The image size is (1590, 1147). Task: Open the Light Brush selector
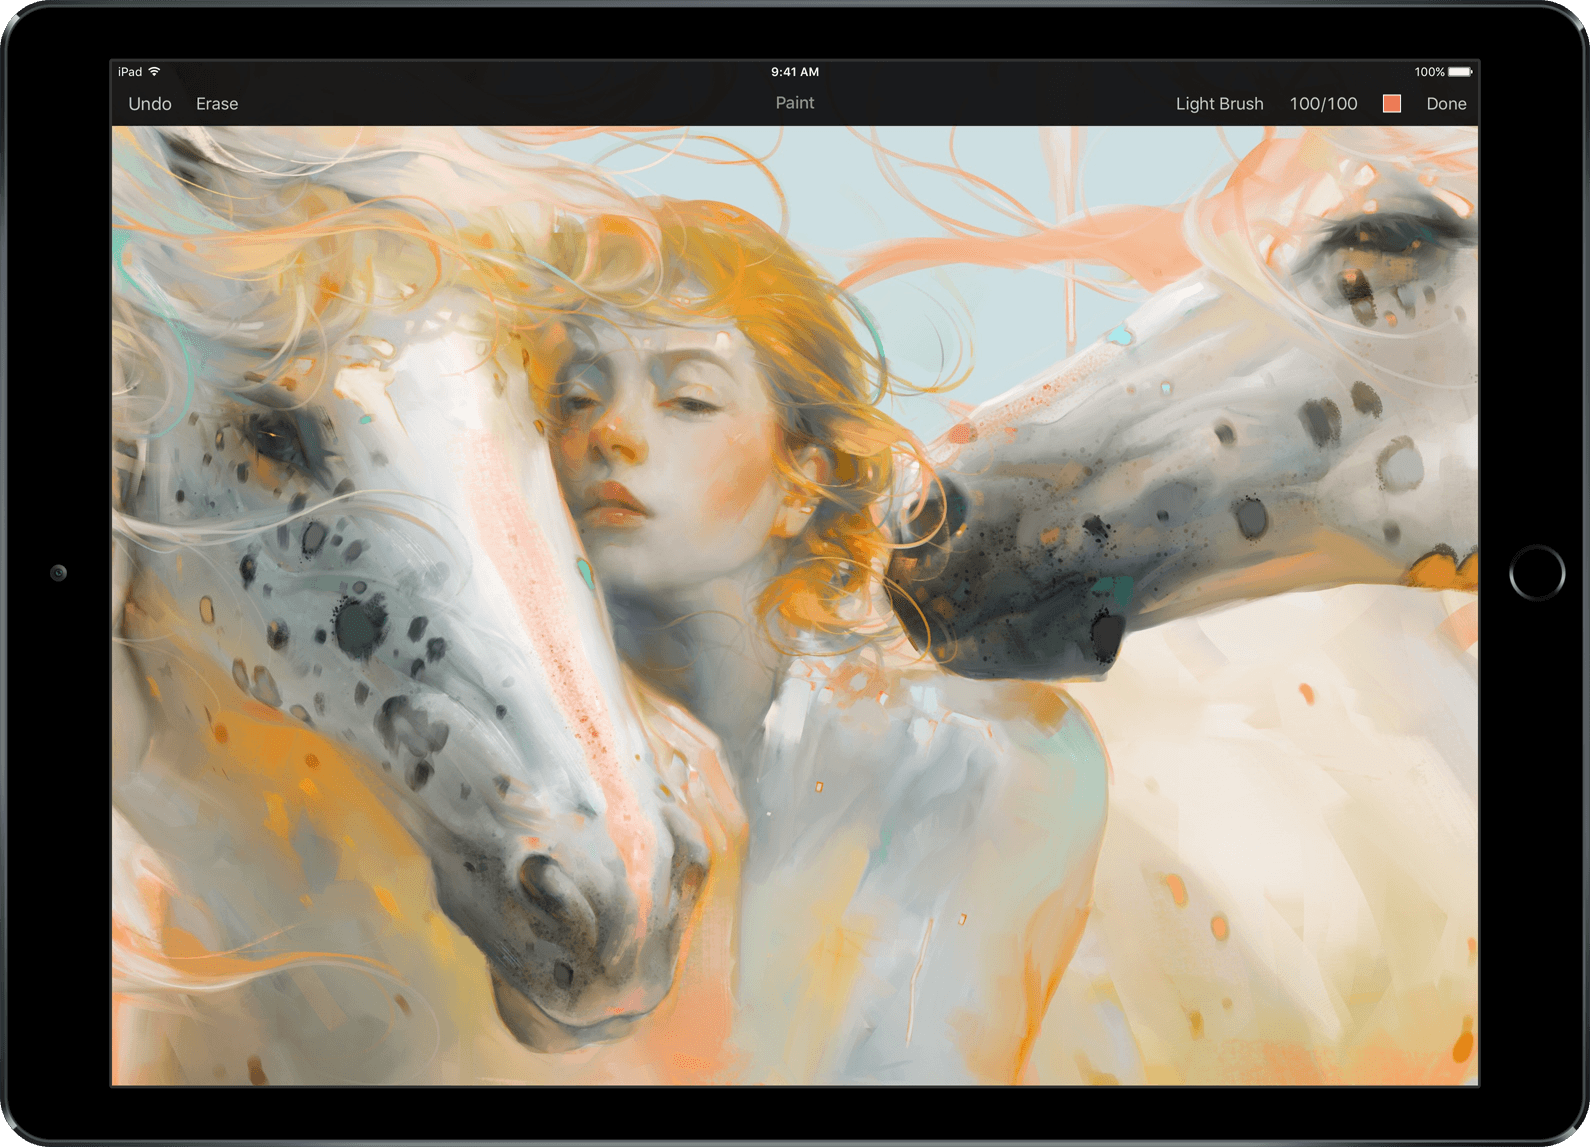(1219, 104)
